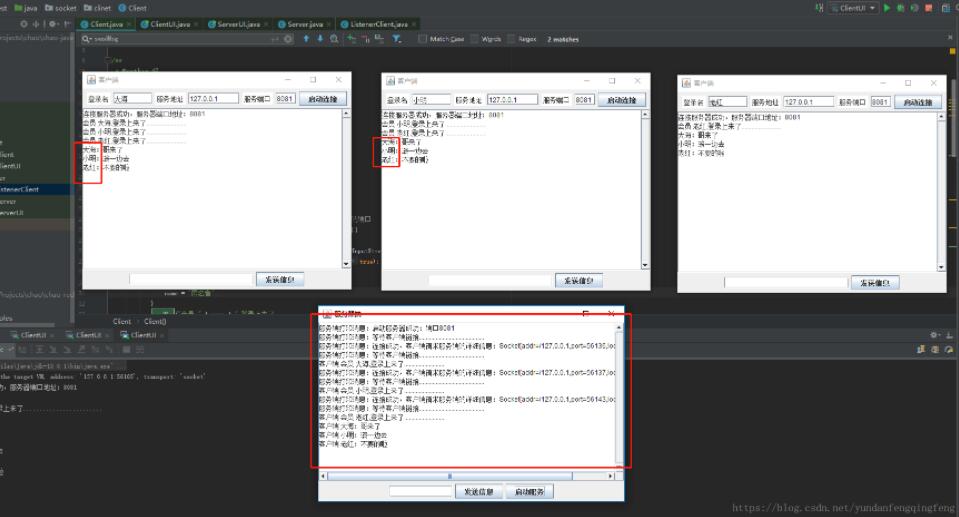Viewport: 959px width, 517px height.
Task: Enable the Match Case checkbox
Action: (423, 39)
